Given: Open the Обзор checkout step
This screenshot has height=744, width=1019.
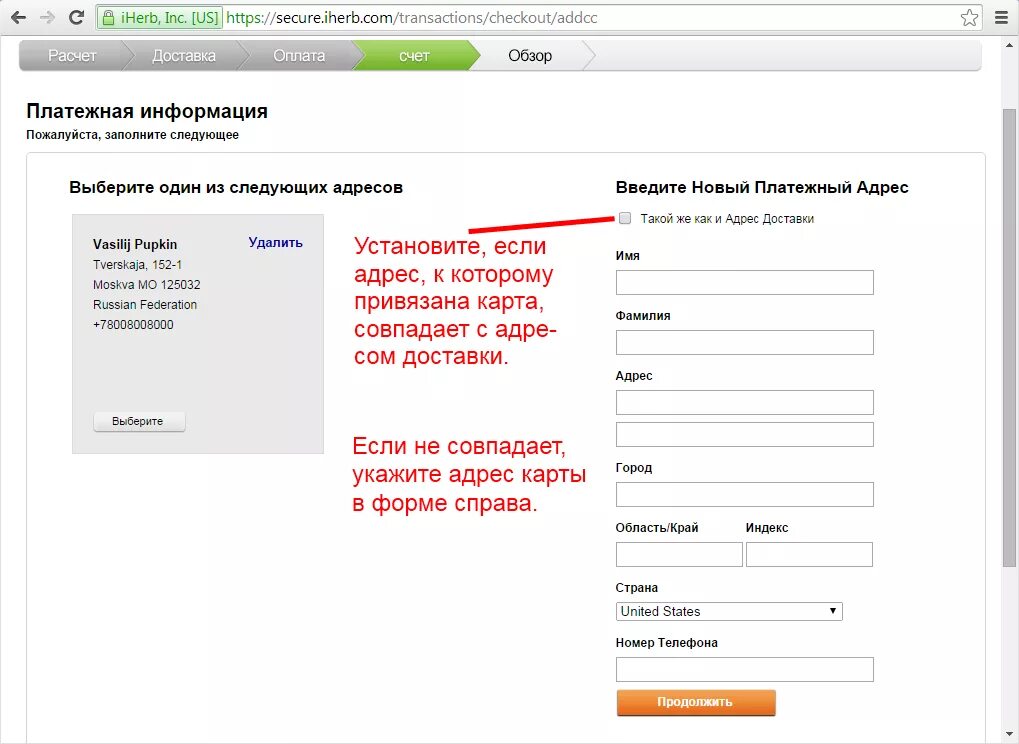Looking at the screenshot, I should 530,56.
